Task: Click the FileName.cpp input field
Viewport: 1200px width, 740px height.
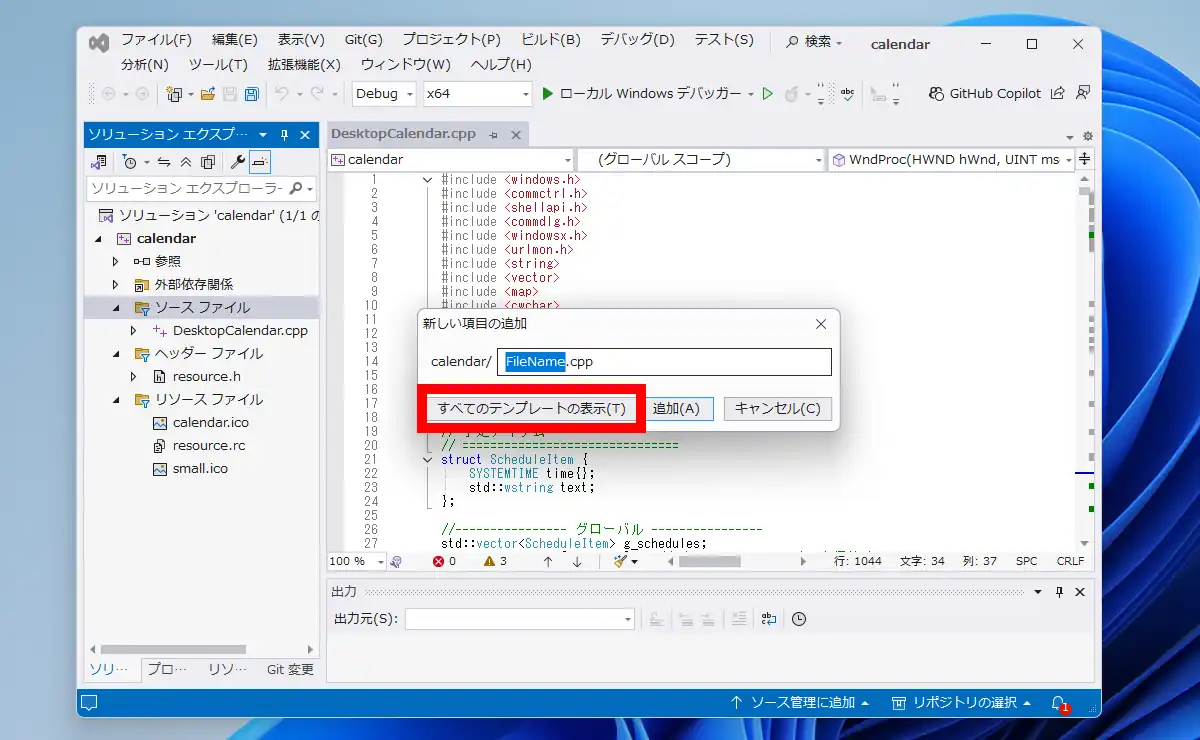Action: (664, 362)
